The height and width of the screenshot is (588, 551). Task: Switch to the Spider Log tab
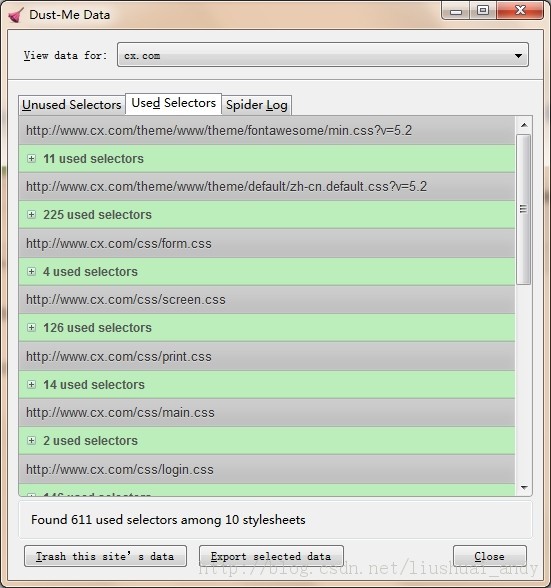point(257,105)
